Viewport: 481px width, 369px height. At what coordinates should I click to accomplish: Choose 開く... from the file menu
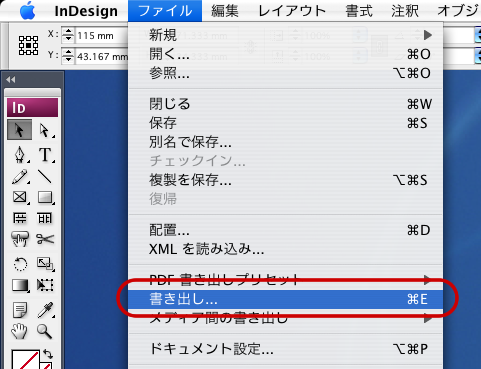(x=286, y=54)
